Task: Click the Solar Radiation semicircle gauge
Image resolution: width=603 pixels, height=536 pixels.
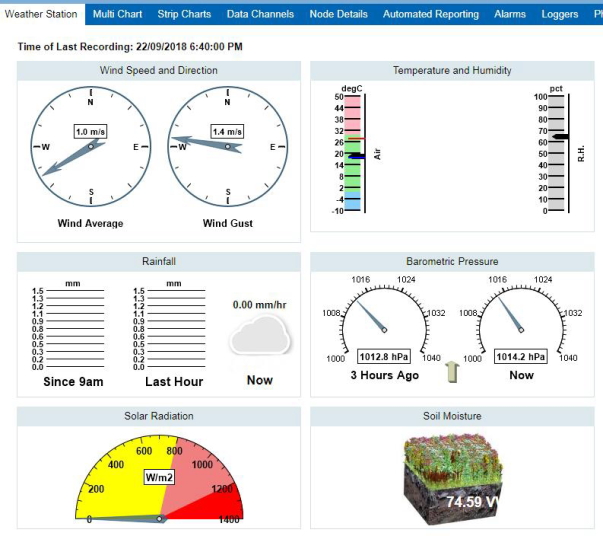Action: pos(159,479)
